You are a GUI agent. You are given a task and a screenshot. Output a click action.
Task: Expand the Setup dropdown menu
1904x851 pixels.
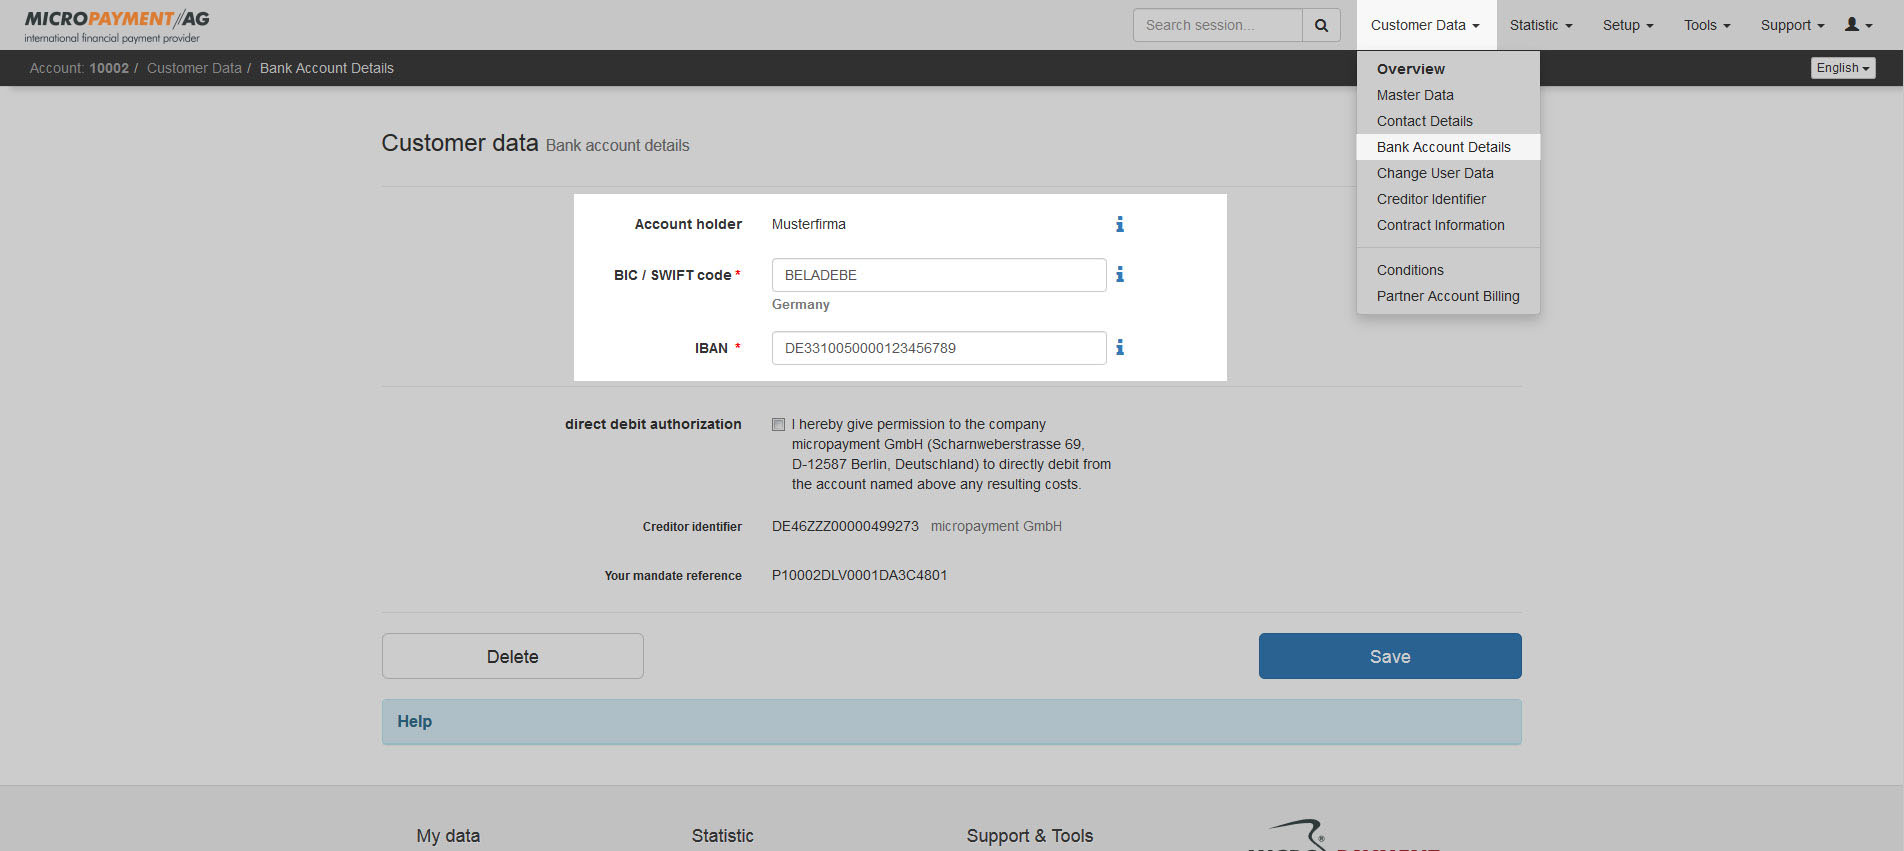[x=1627, y=25]
